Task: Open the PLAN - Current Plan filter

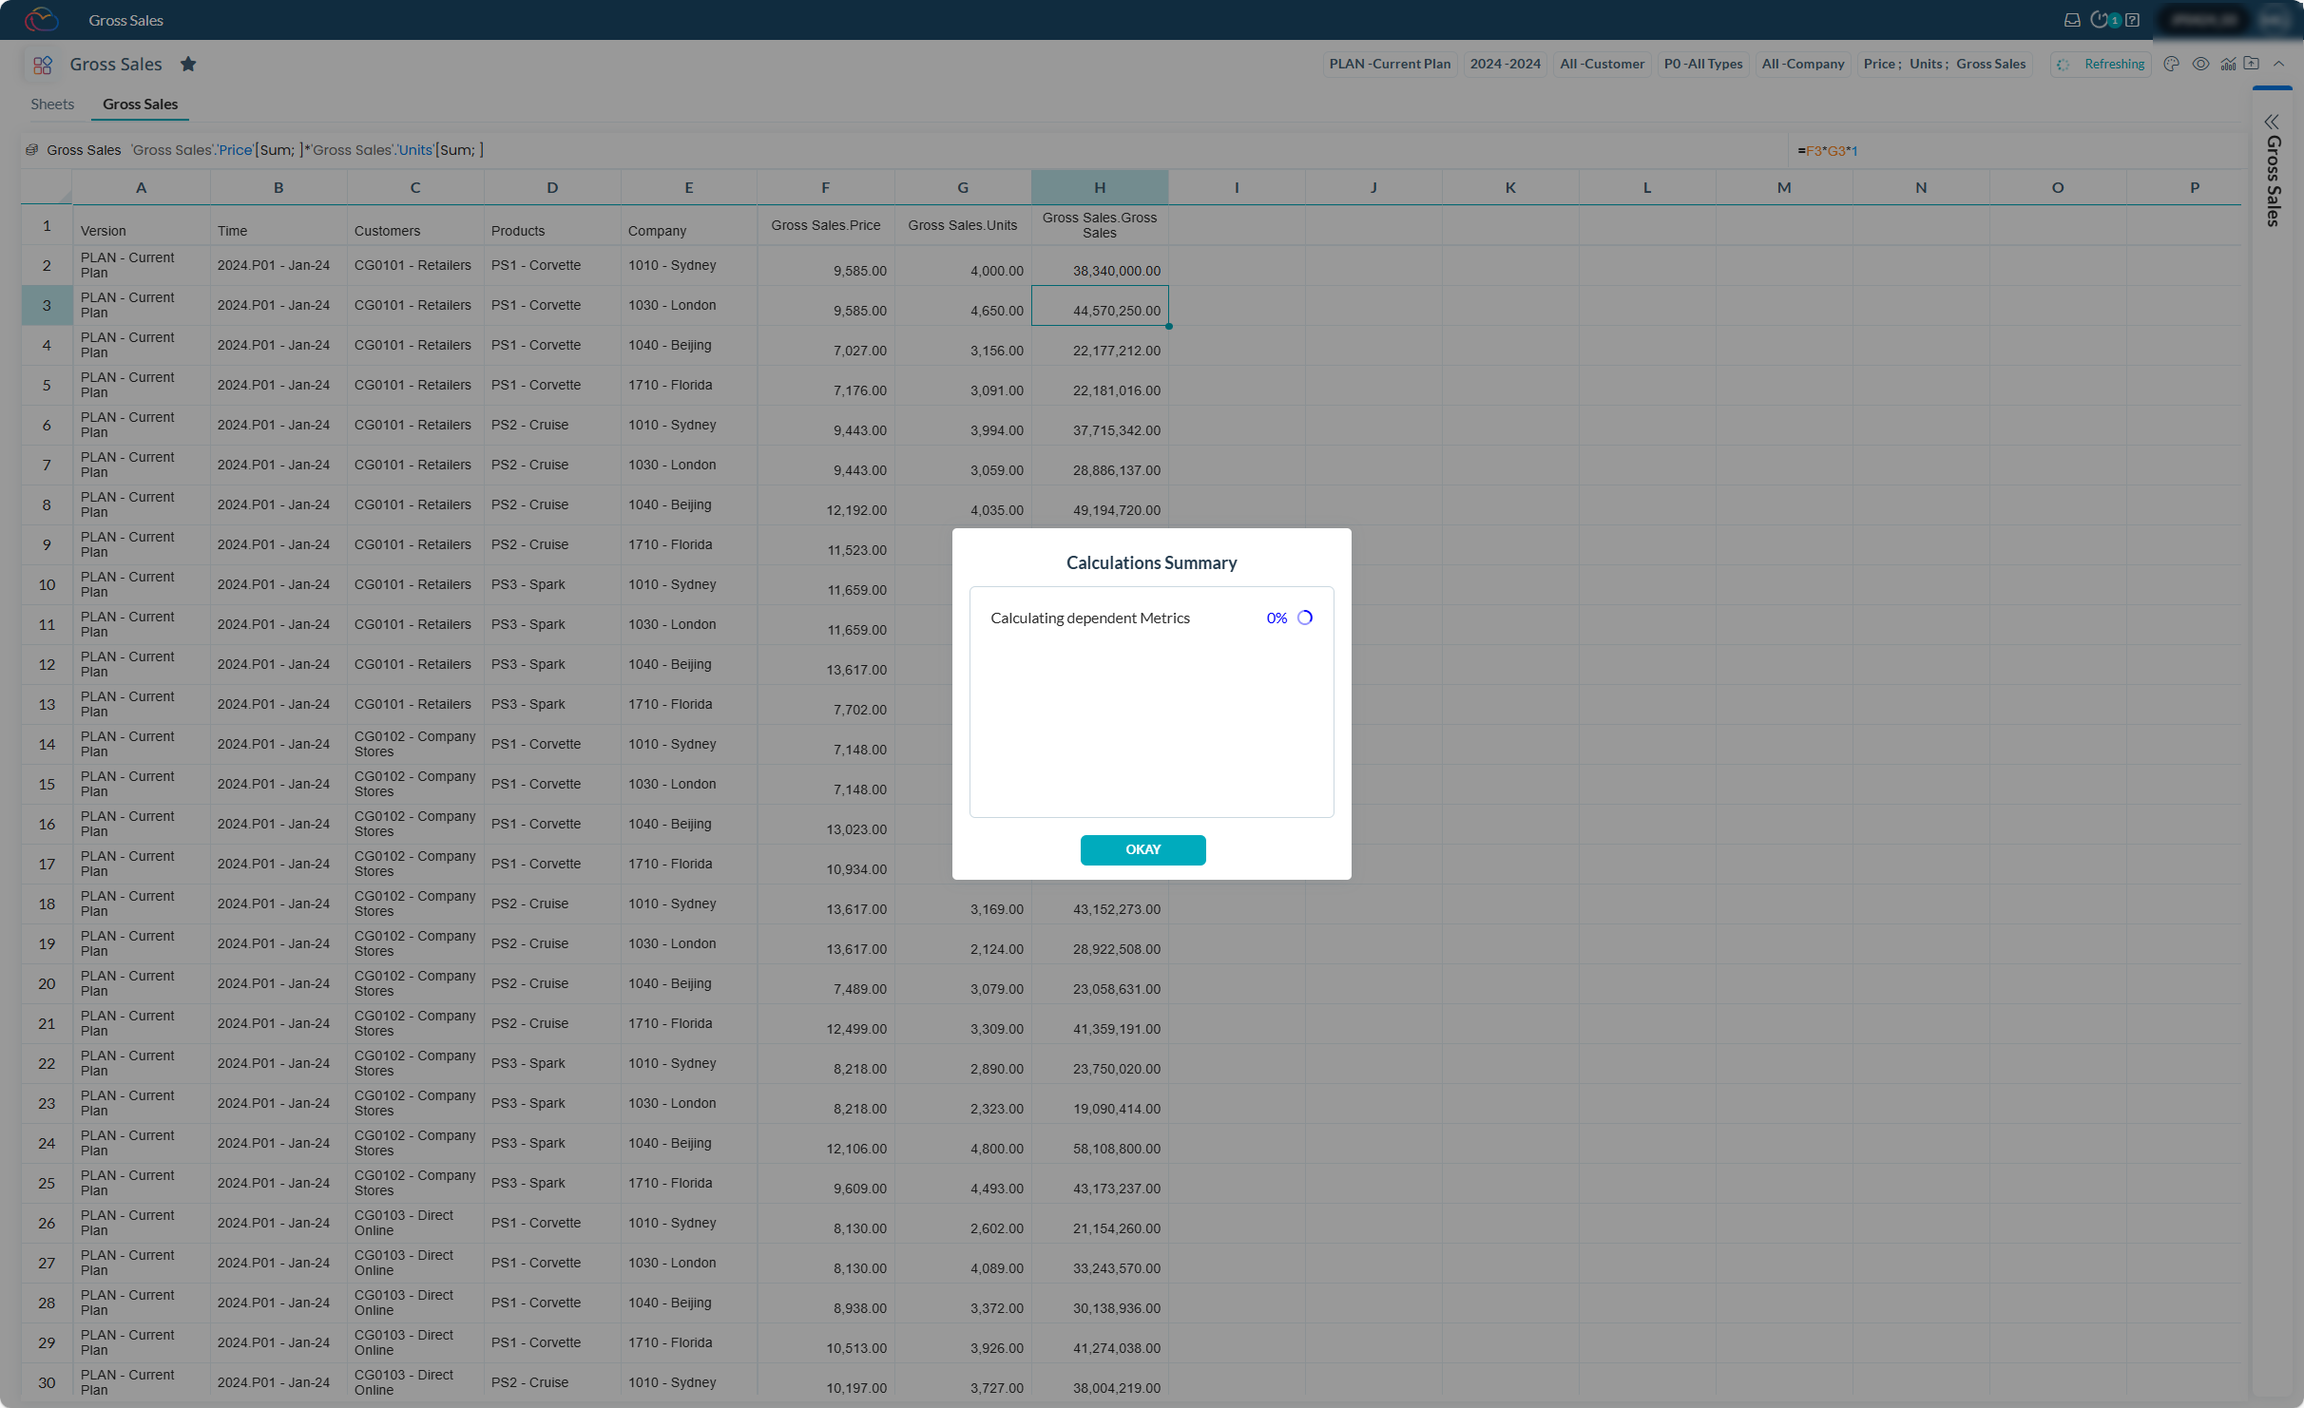Action: 1389,64
